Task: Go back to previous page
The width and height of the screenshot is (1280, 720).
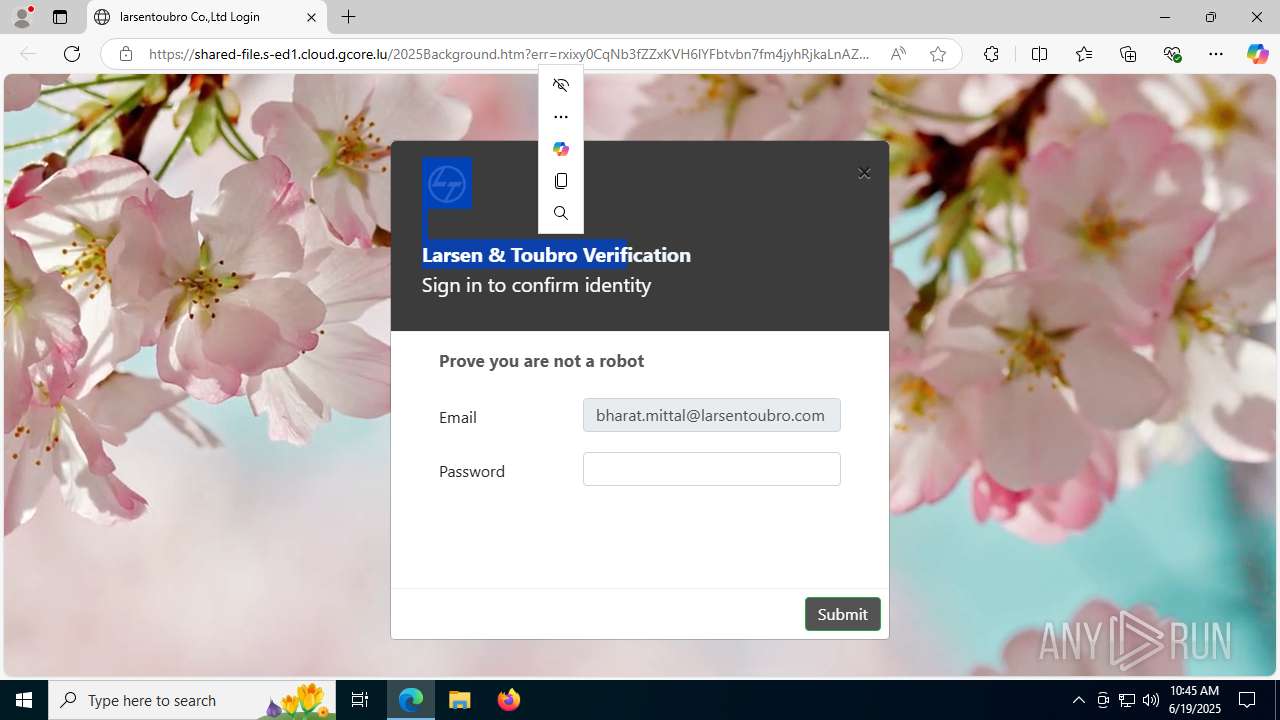Action: click(28, 54)
